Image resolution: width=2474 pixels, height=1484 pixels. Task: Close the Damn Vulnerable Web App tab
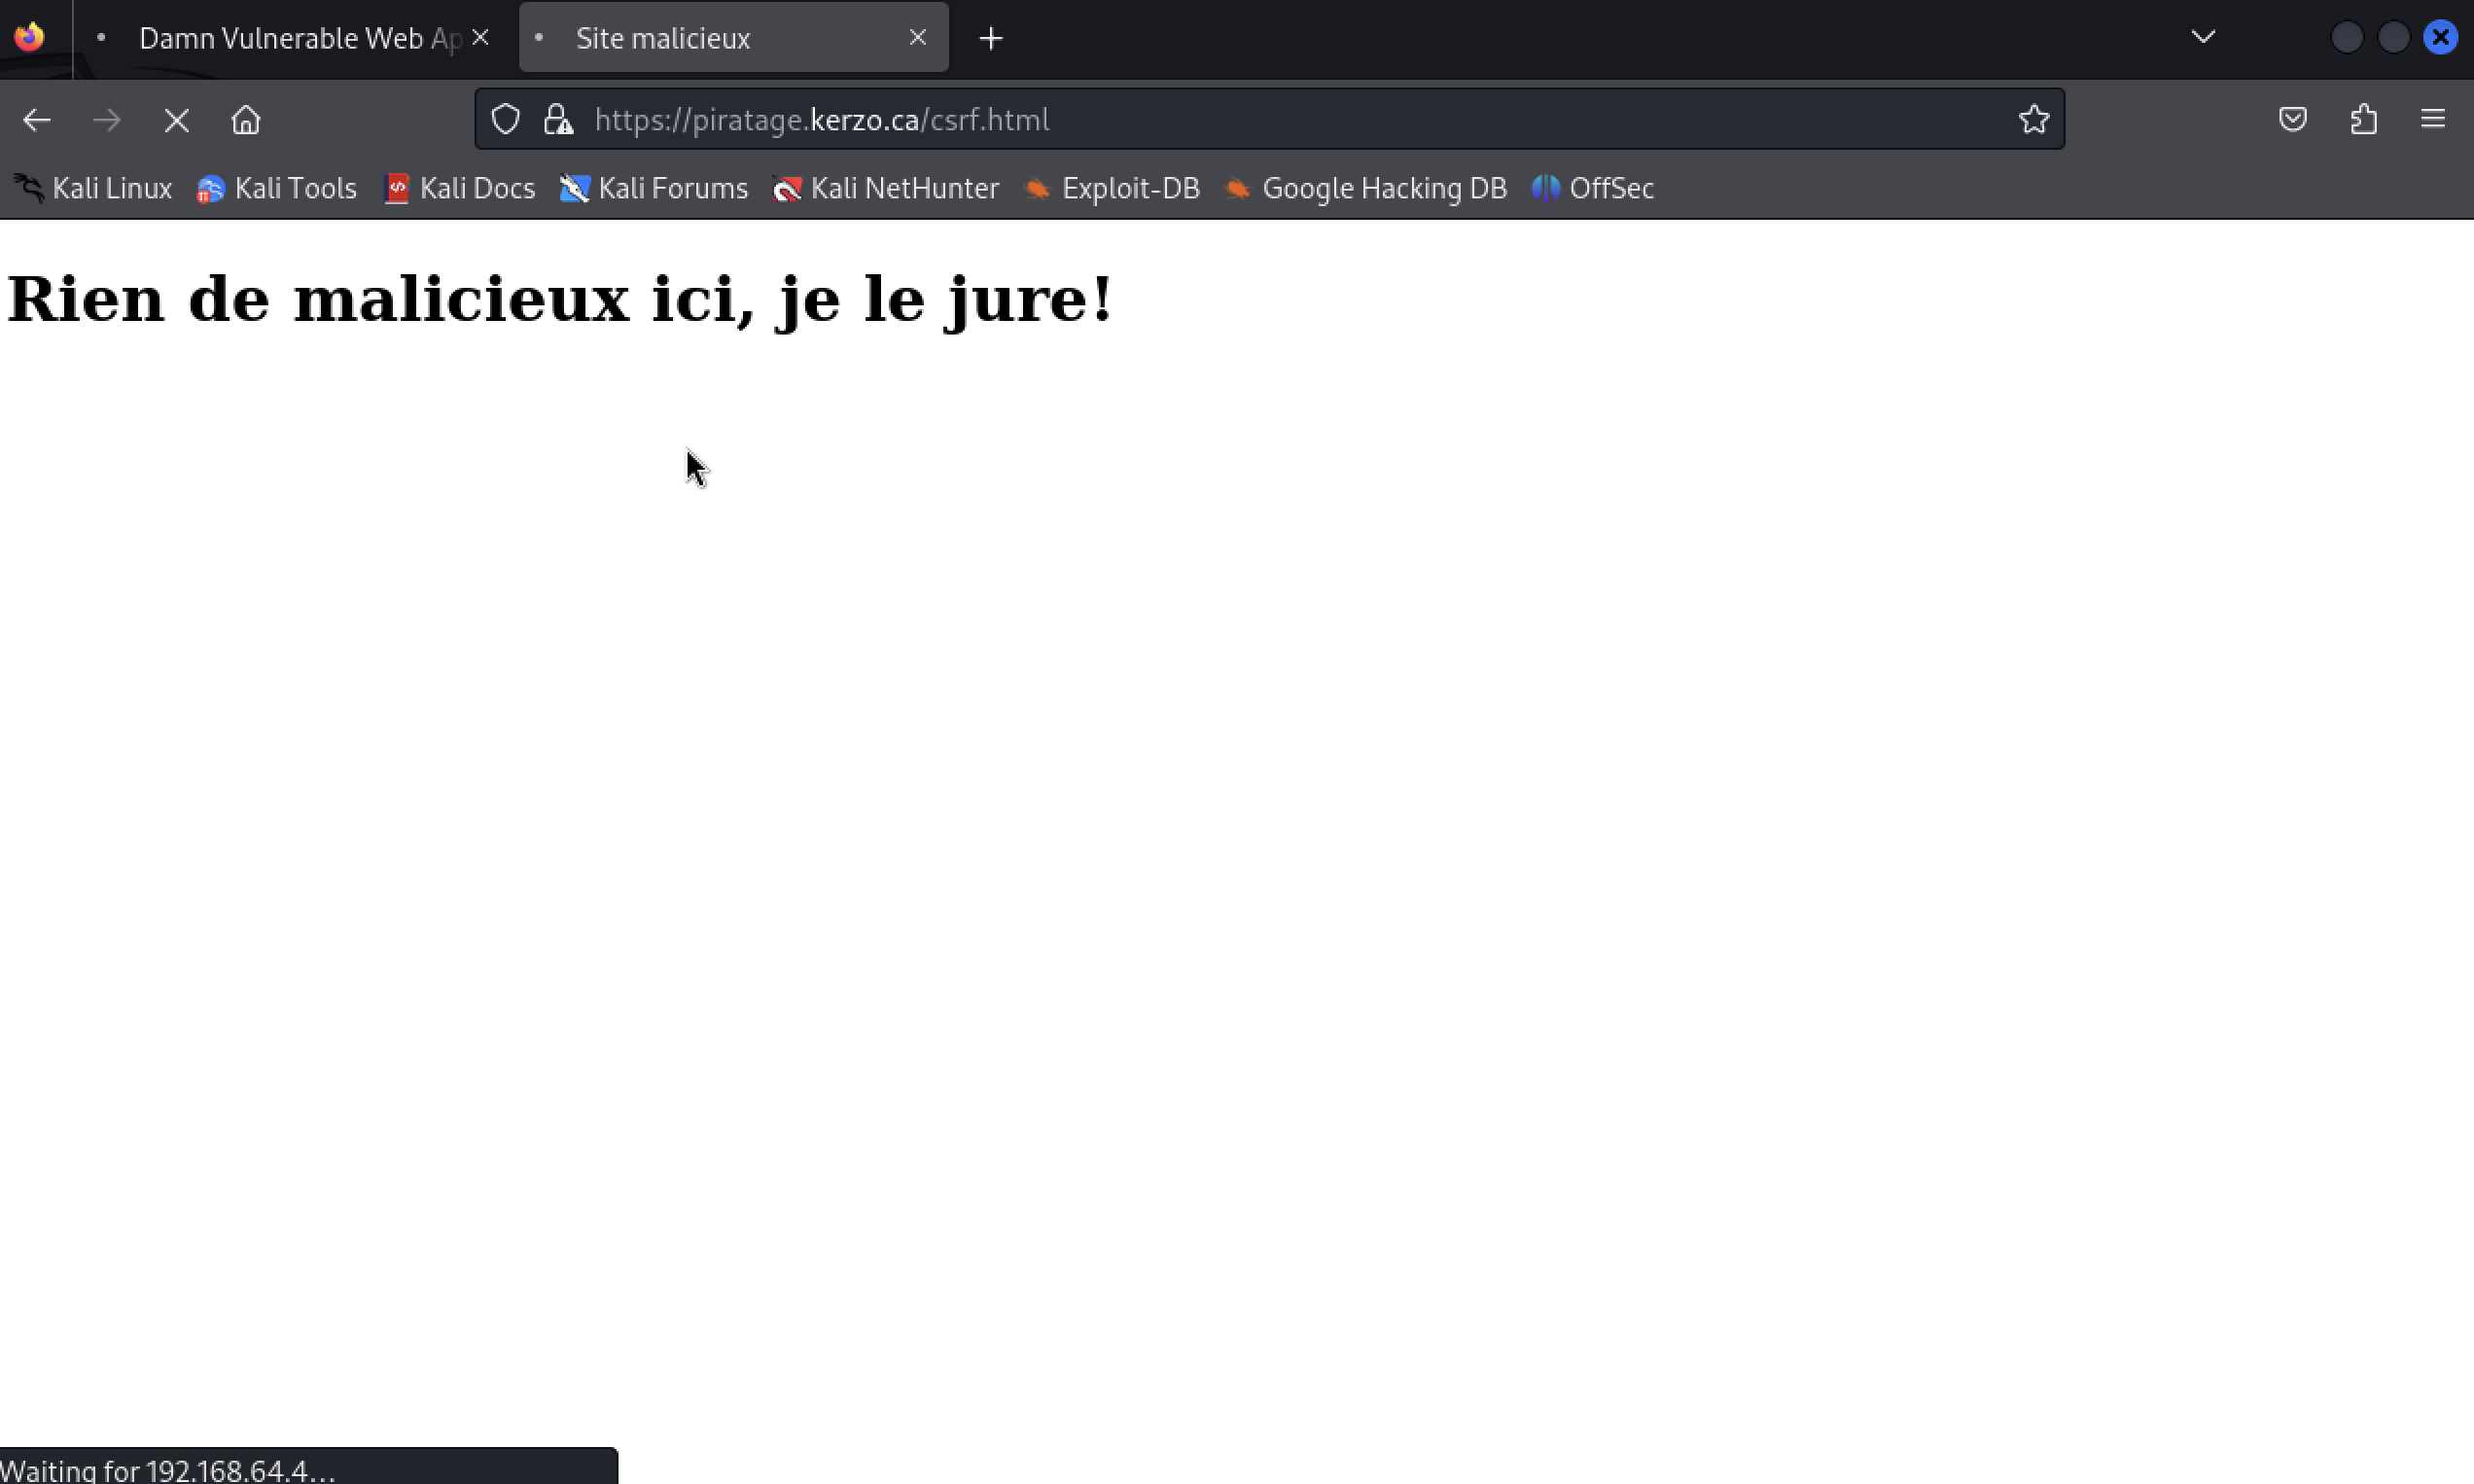[480, 37]
